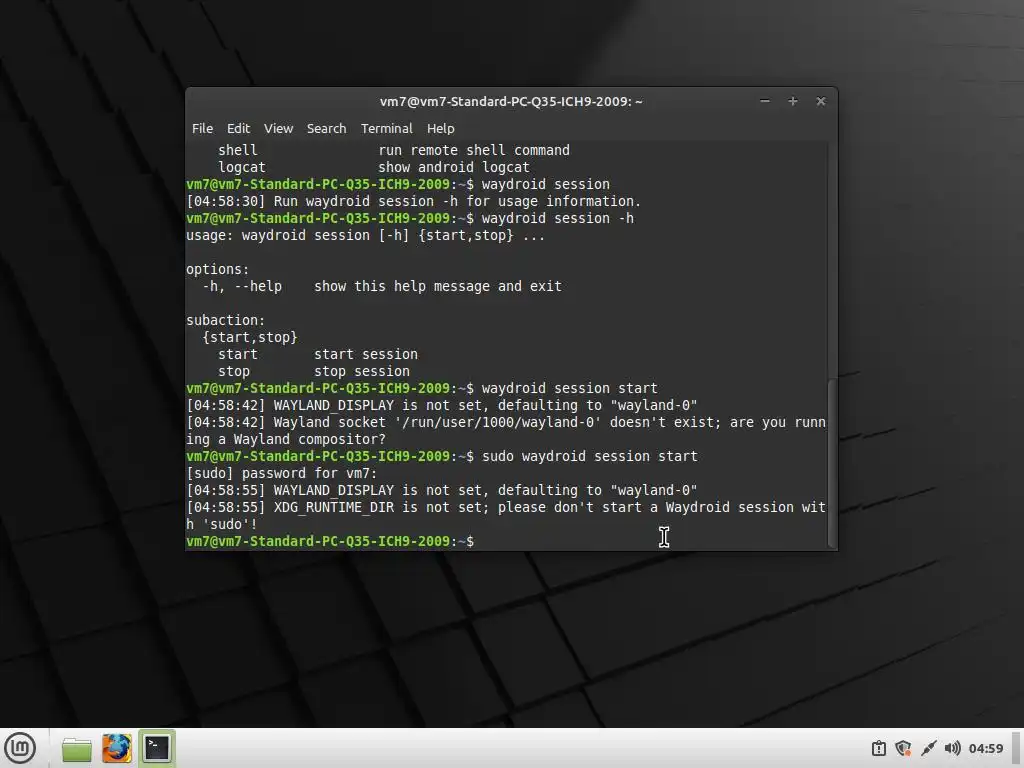Open the update manager shield icon

[903, 748]
